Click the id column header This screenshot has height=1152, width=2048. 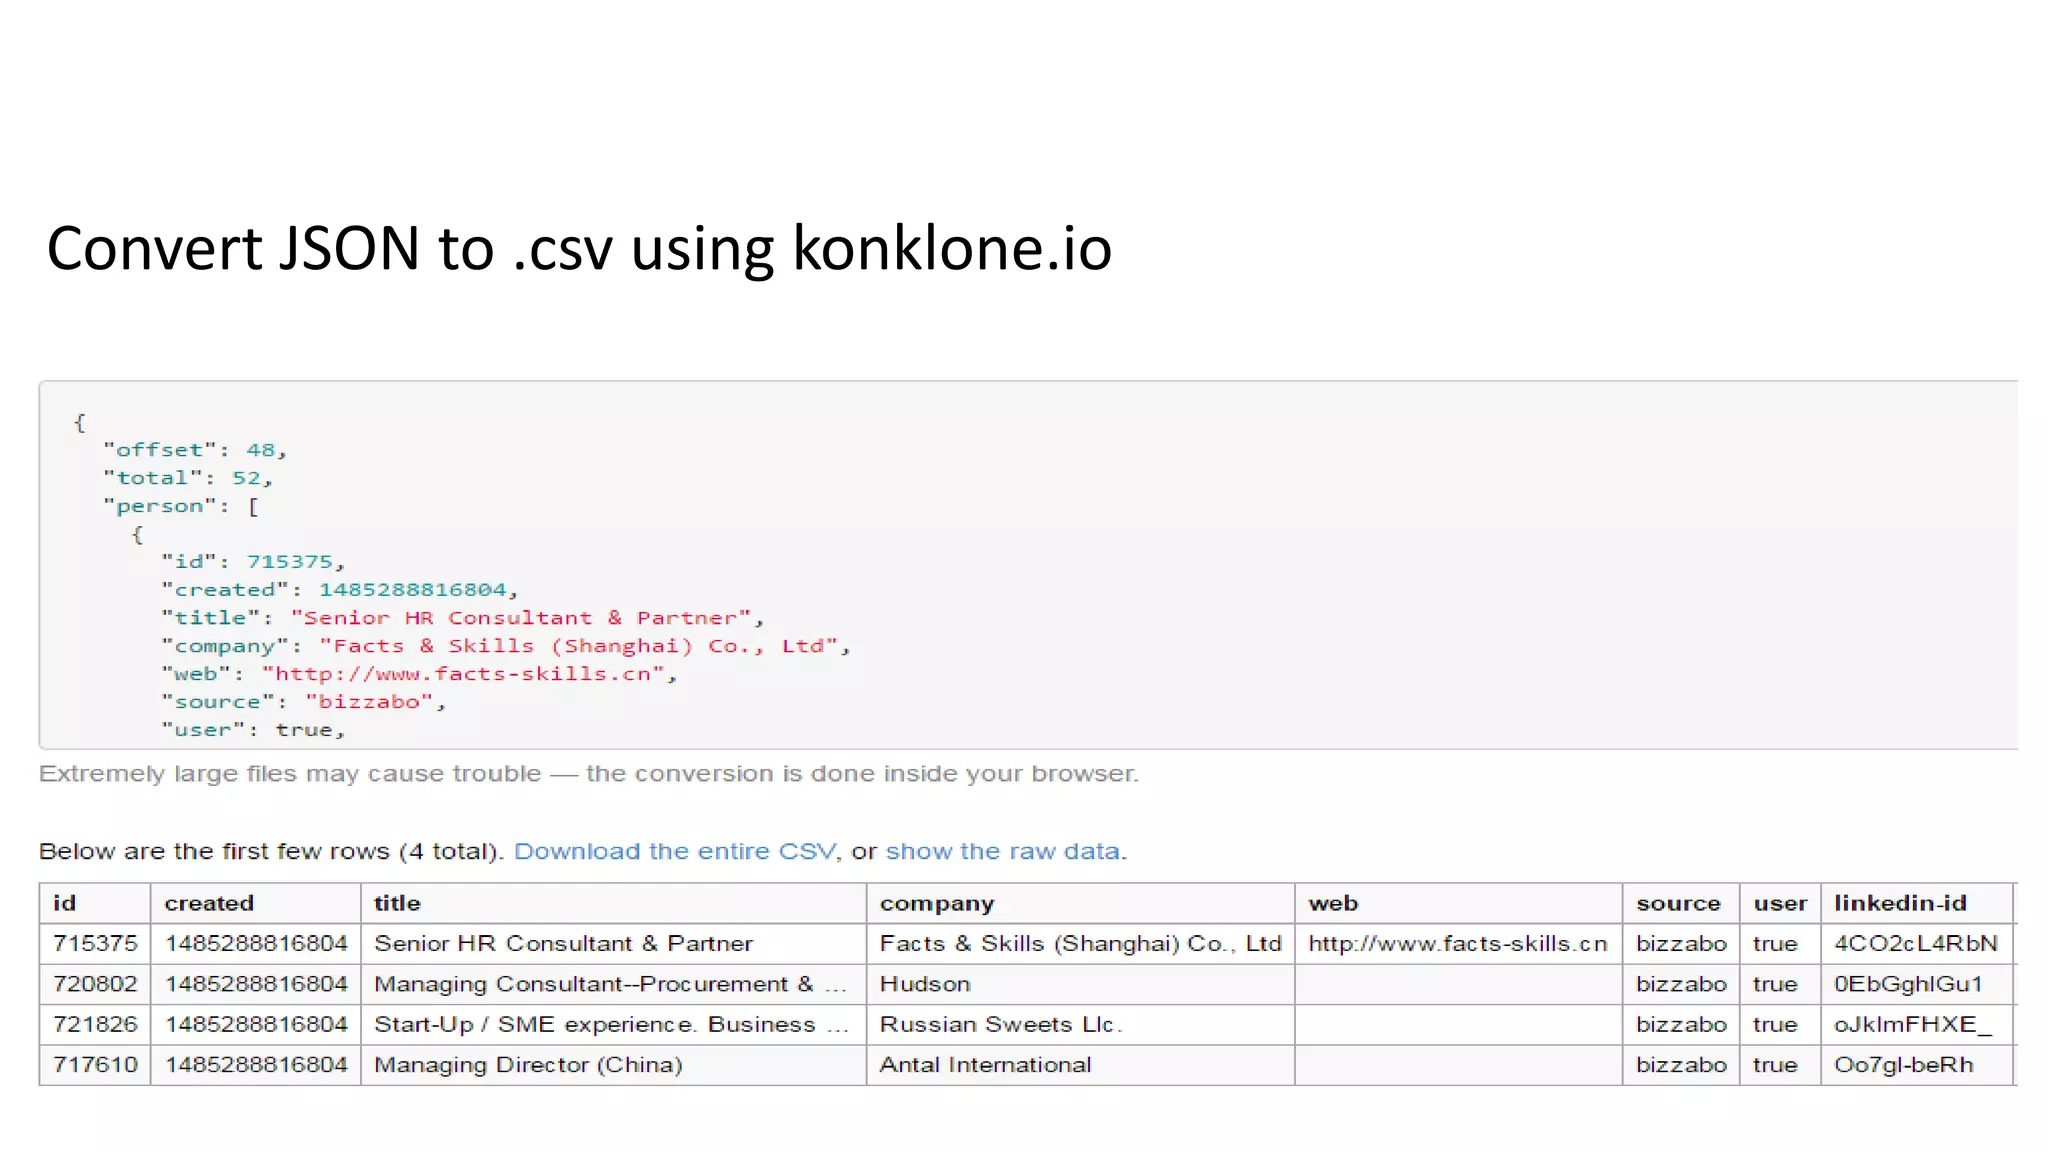65,903
